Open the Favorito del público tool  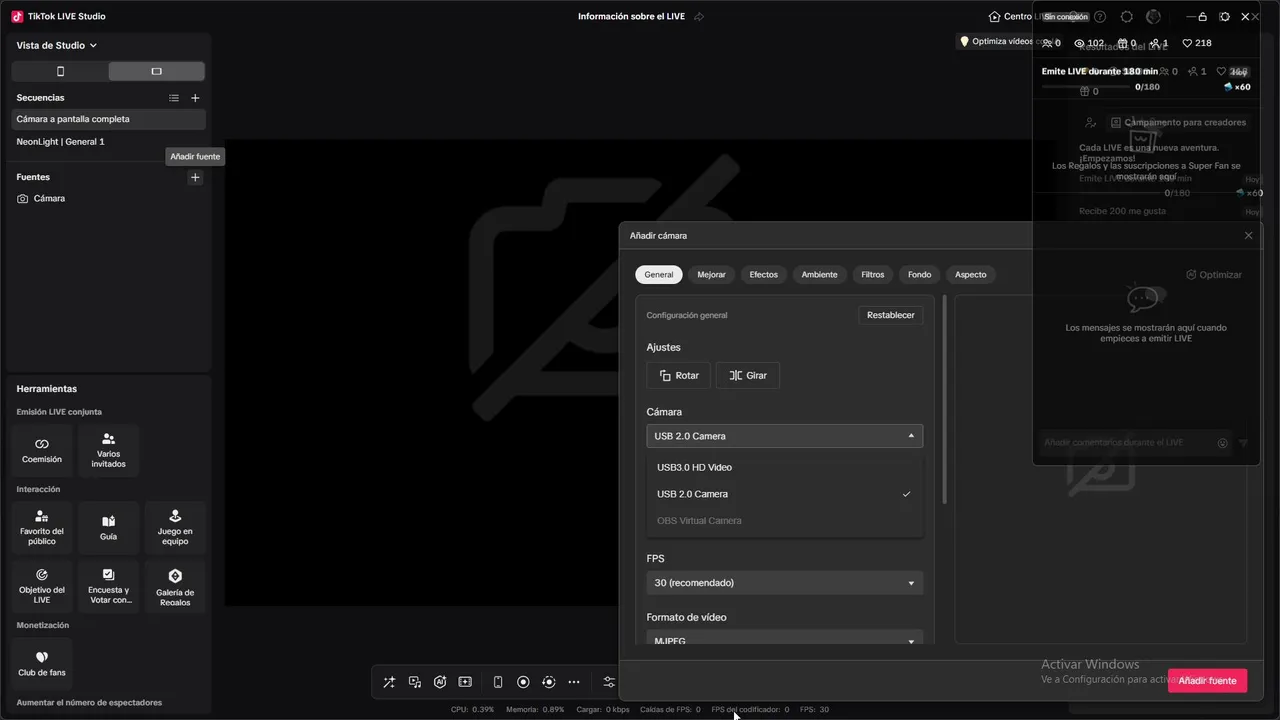pyautogui.click(x=42, y=527)
